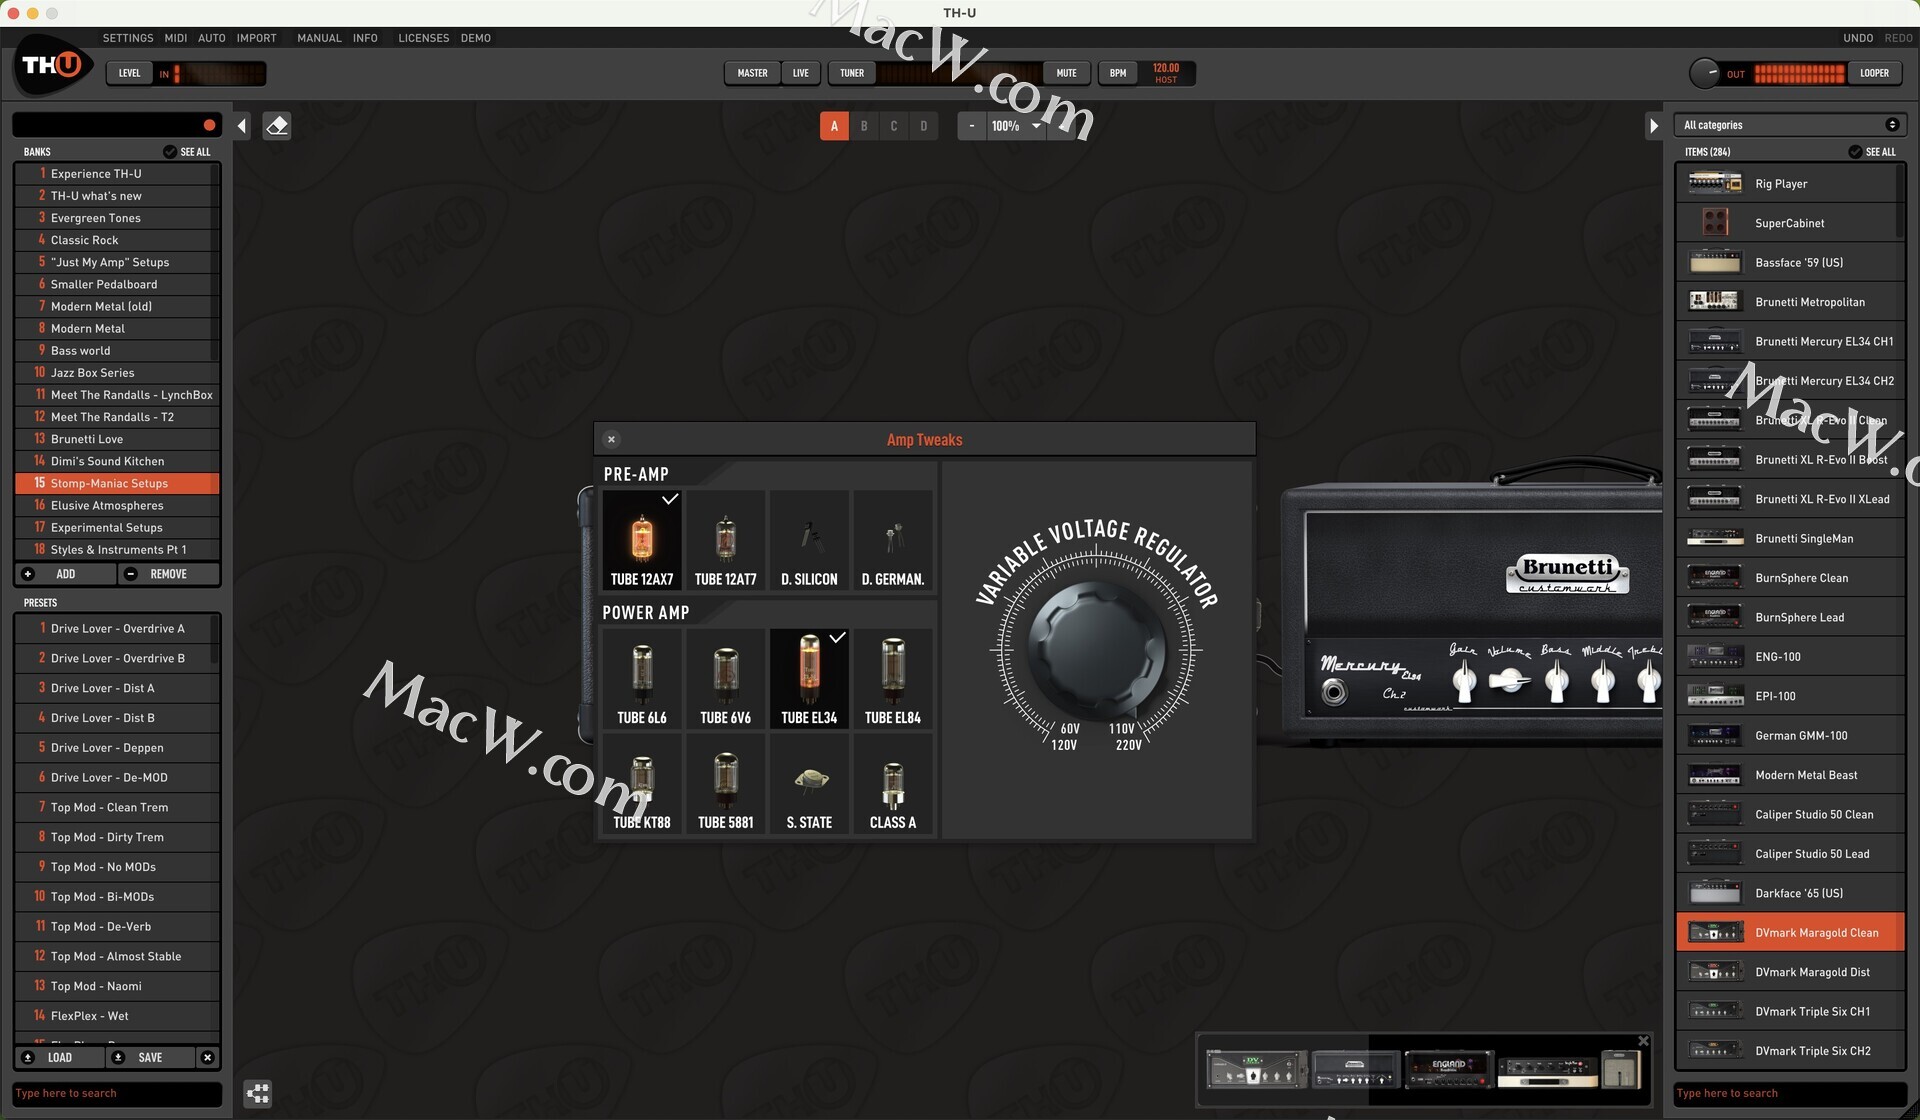
Task: Clear presets with the X button
Action: 207,1057
